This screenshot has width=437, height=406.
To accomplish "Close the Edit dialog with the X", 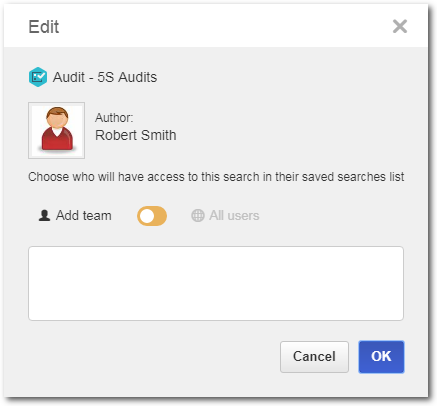I will 400,26.
